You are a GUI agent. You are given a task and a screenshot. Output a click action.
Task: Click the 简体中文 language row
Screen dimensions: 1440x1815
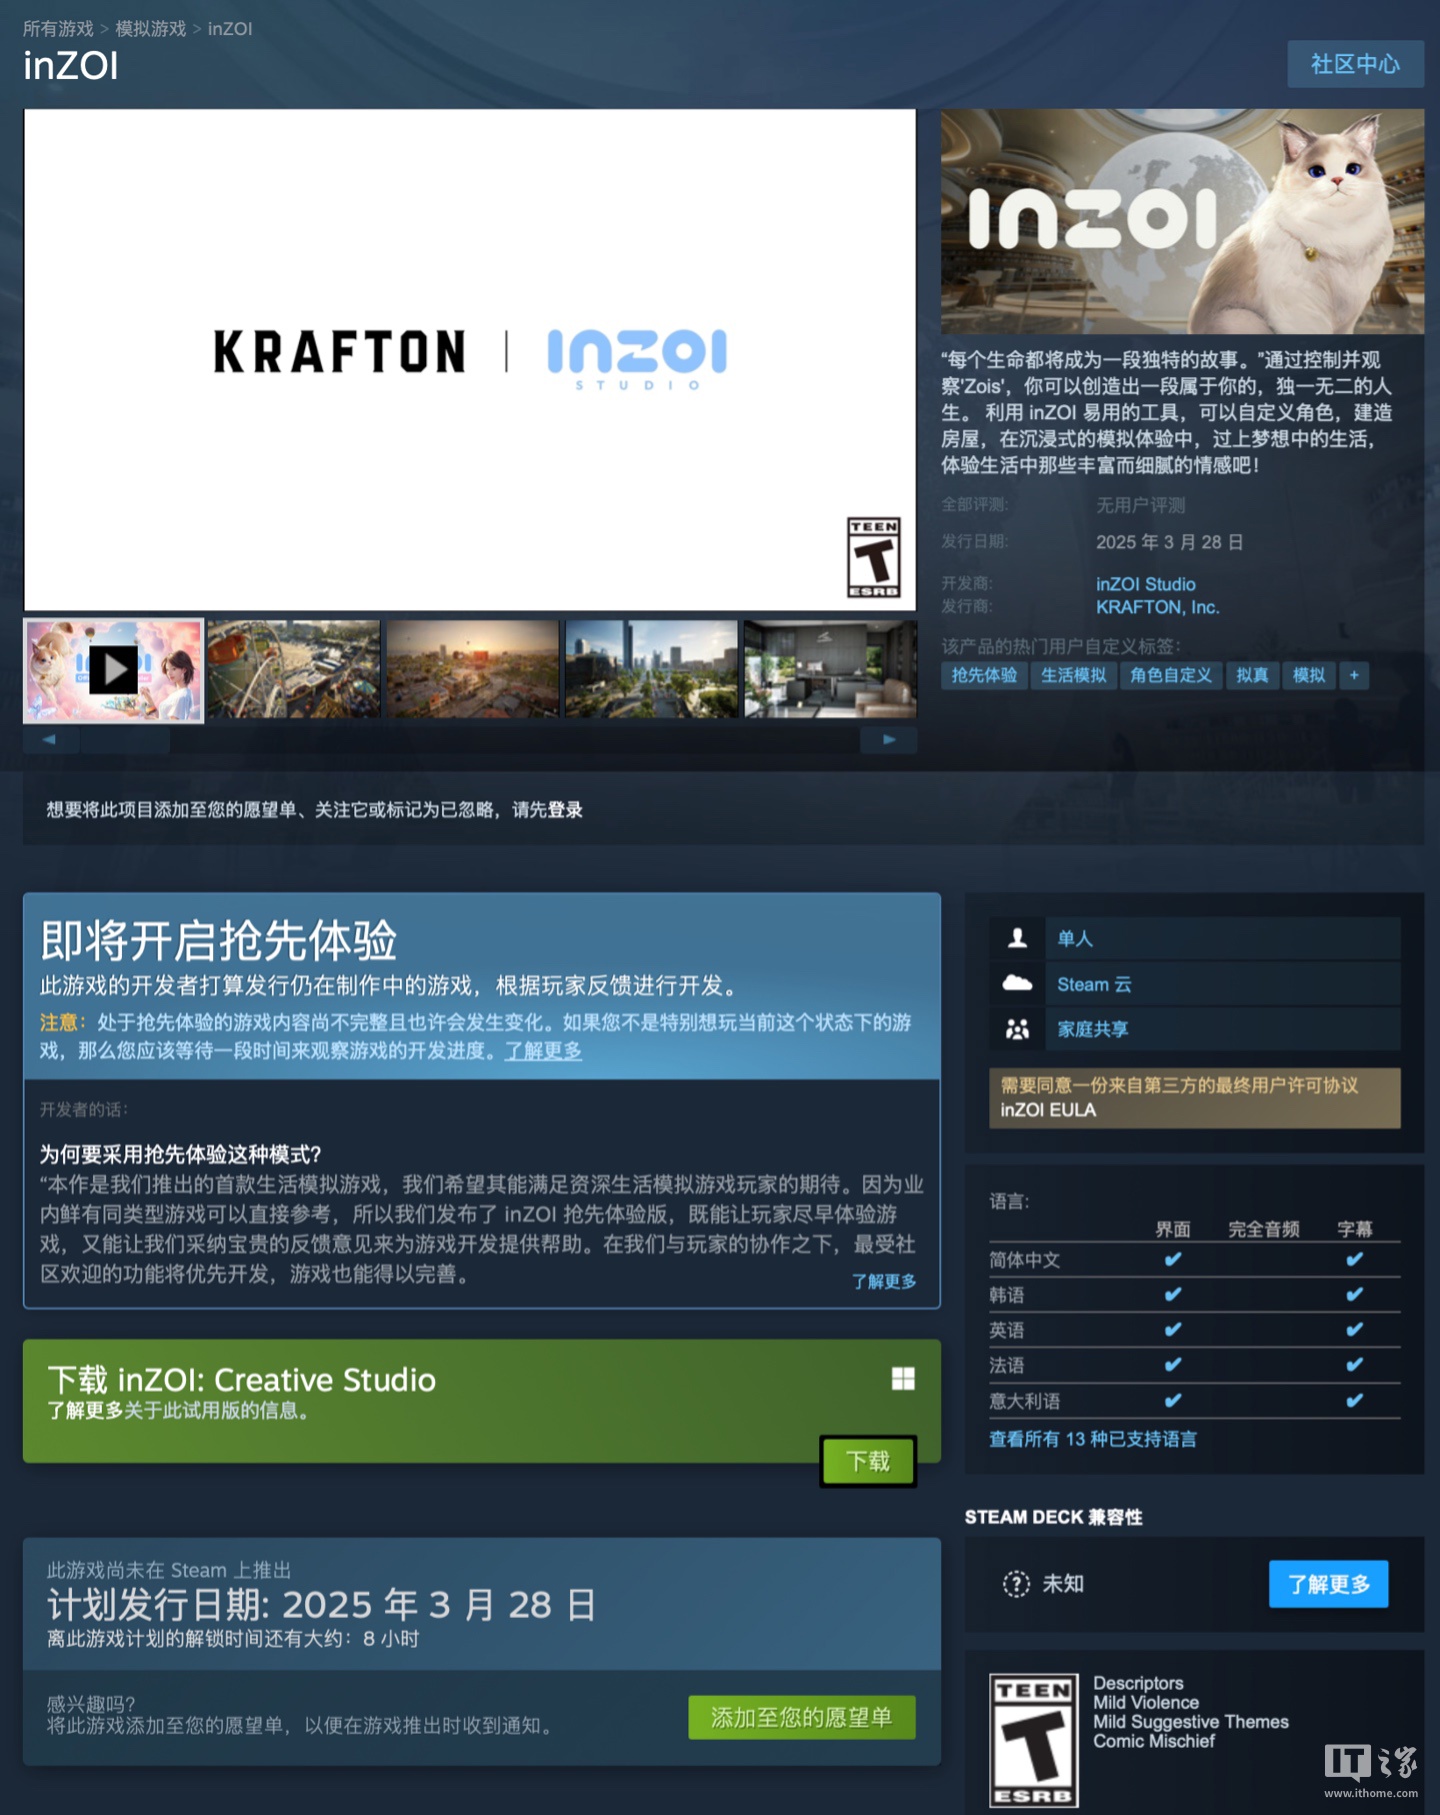click(x=1195, y=1260)
